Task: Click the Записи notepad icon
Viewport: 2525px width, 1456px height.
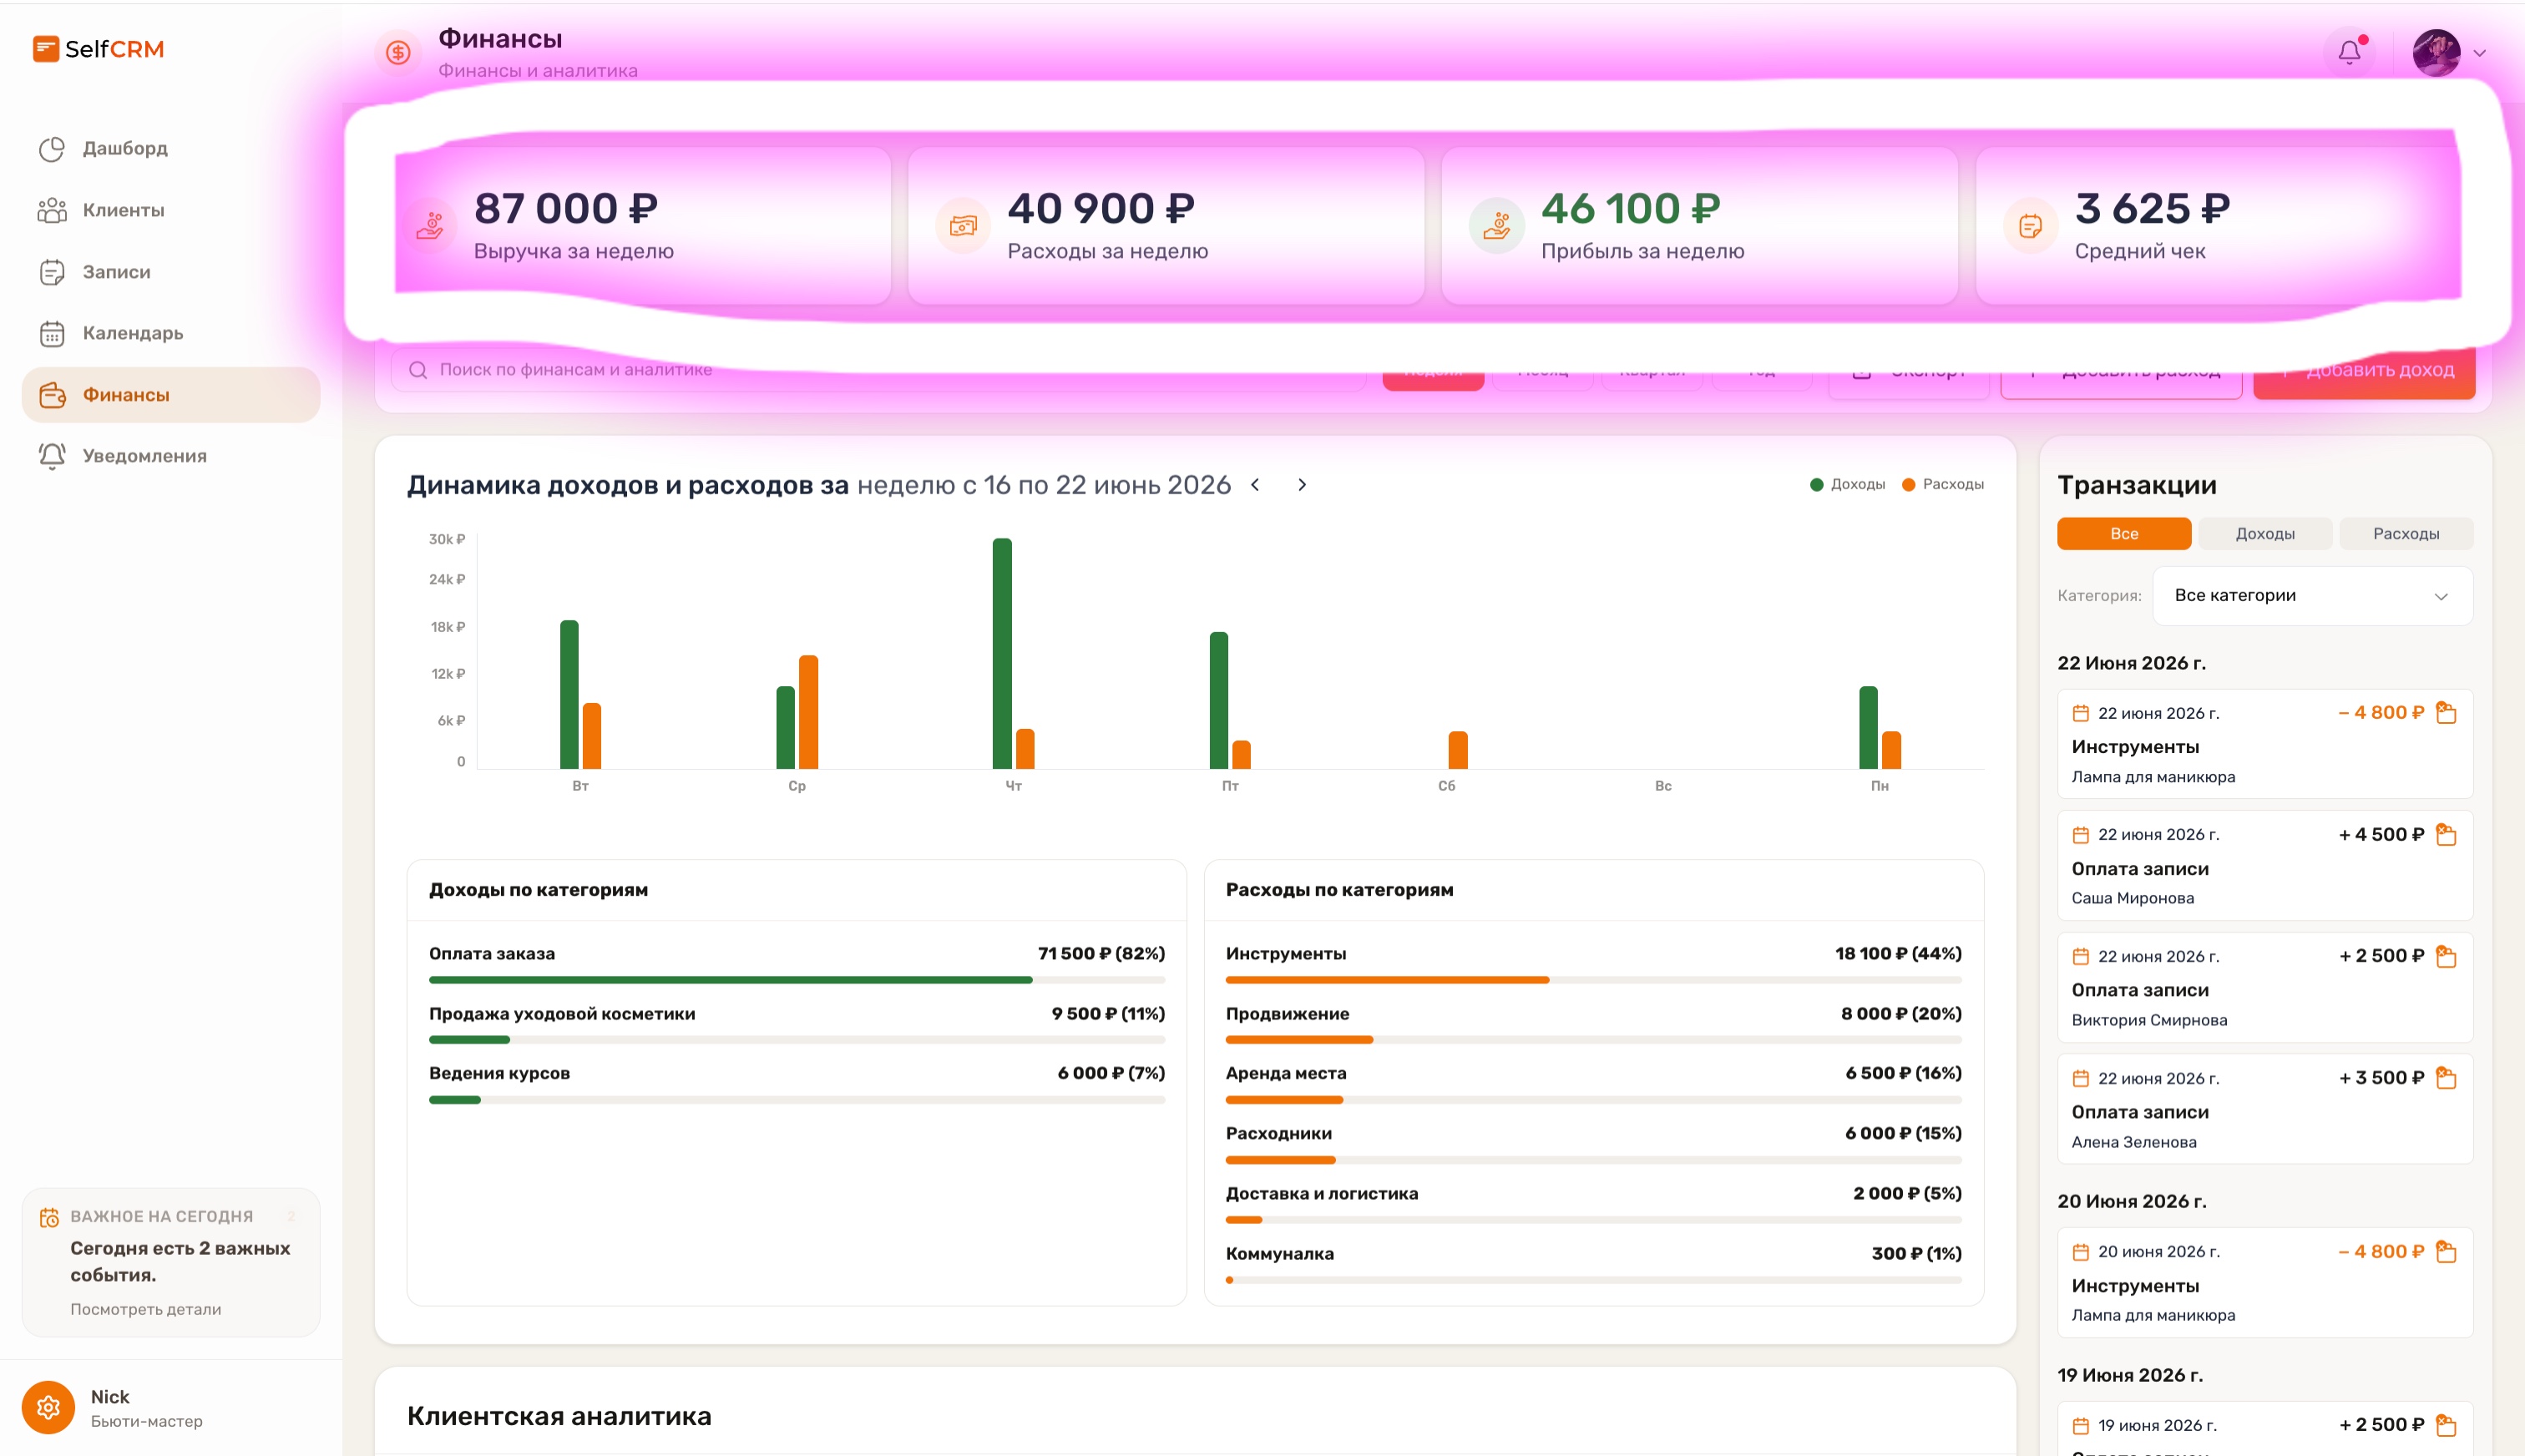Action: pos(52,272)
